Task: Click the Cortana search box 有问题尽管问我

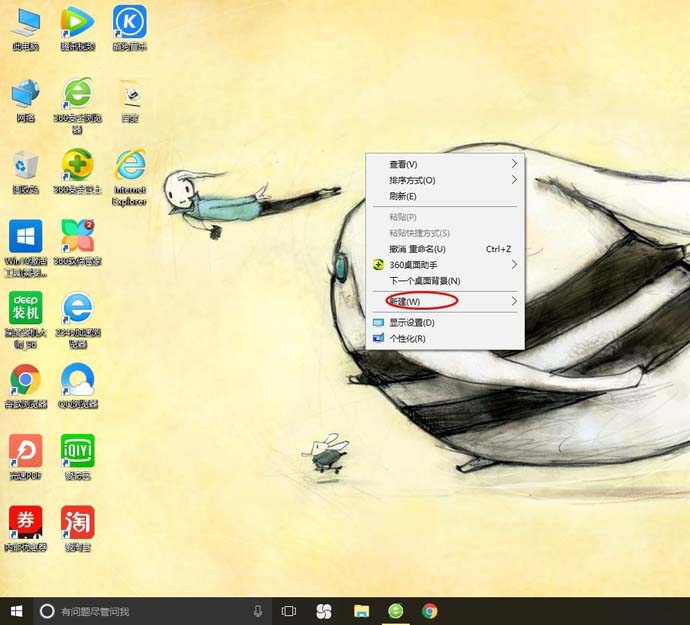Action: click(x=153, y=611)
